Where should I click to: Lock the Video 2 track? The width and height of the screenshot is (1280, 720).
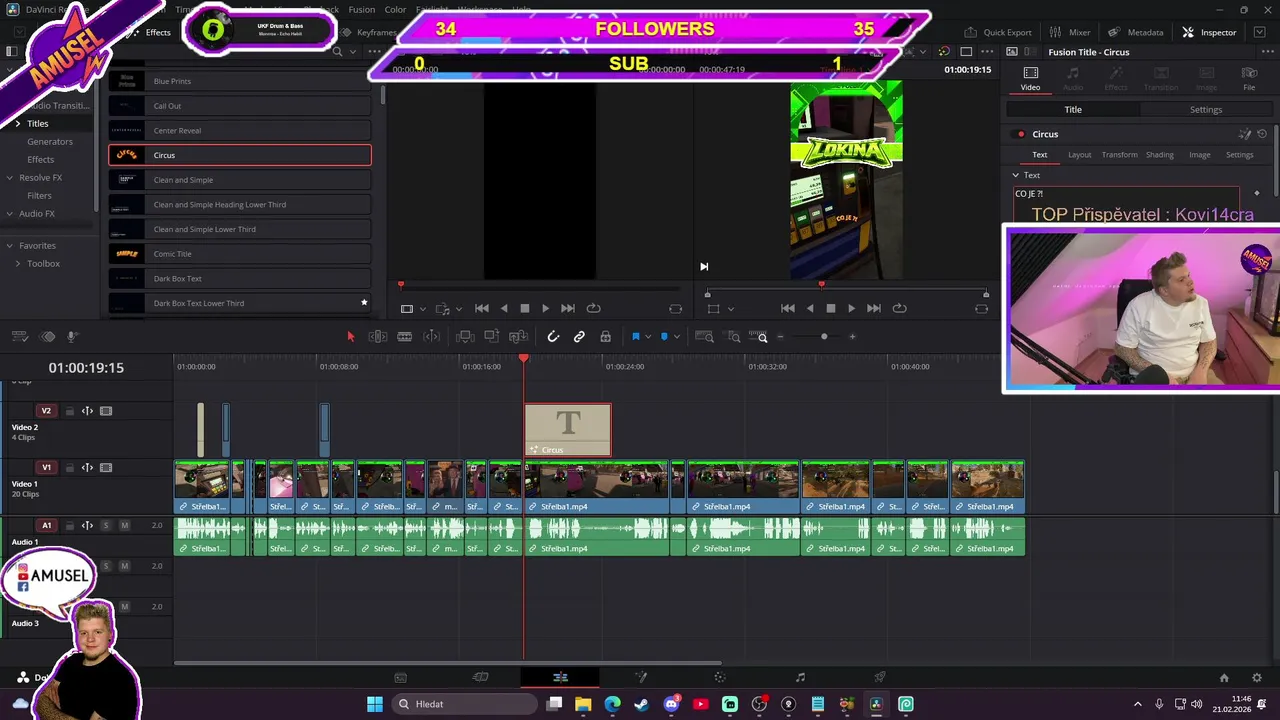click(x=69, y=411)
